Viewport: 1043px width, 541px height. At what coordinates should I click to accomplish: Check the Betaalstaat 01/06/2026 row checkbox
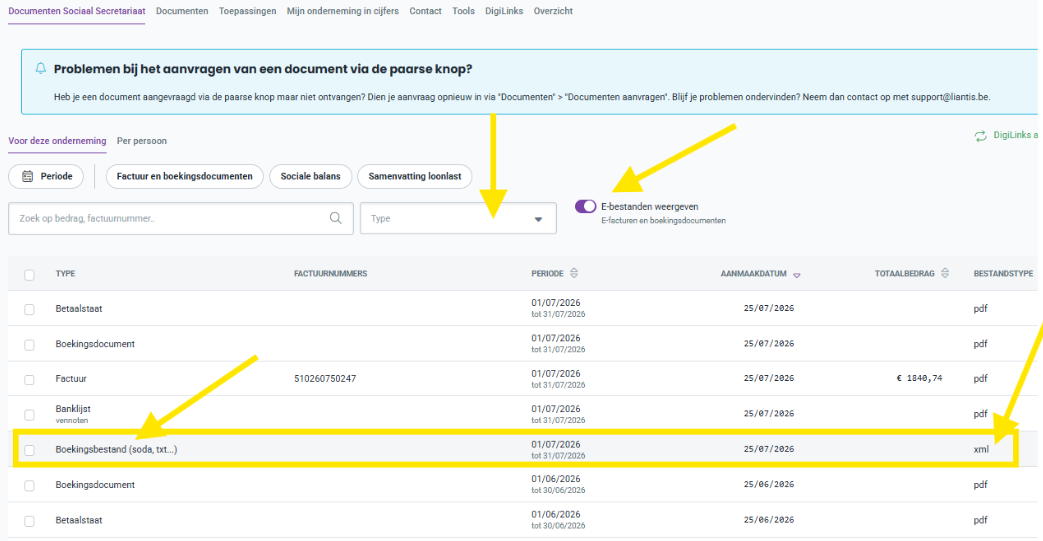[29, 521]
